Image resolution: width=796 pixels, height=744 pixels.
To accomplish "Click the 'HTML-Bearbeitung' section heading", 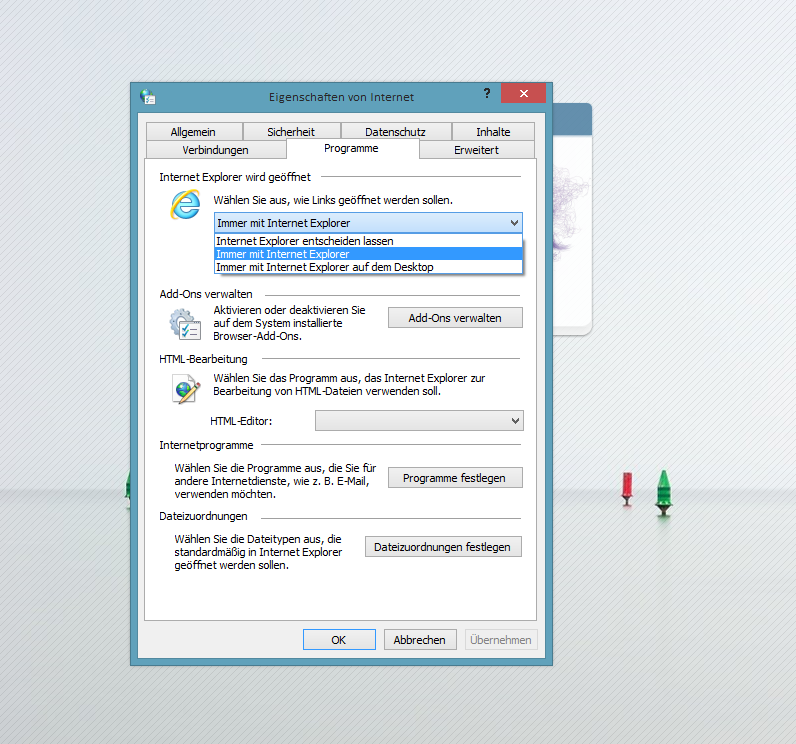I will point(203,359).
